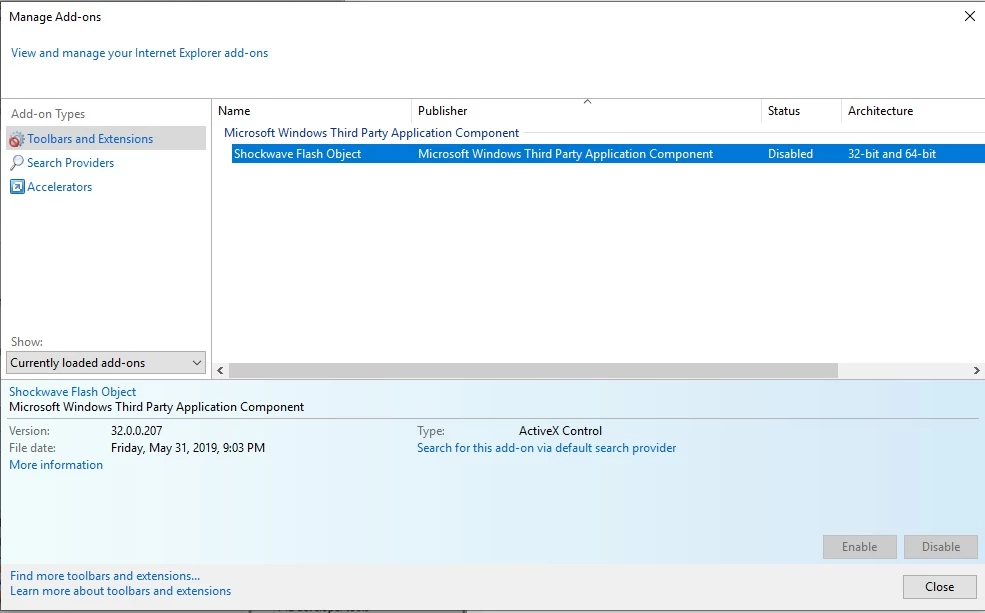The height and width of the screenshot is (613, 985).
Task: Search for this add-on via default provider
Action: click(547, 448)
